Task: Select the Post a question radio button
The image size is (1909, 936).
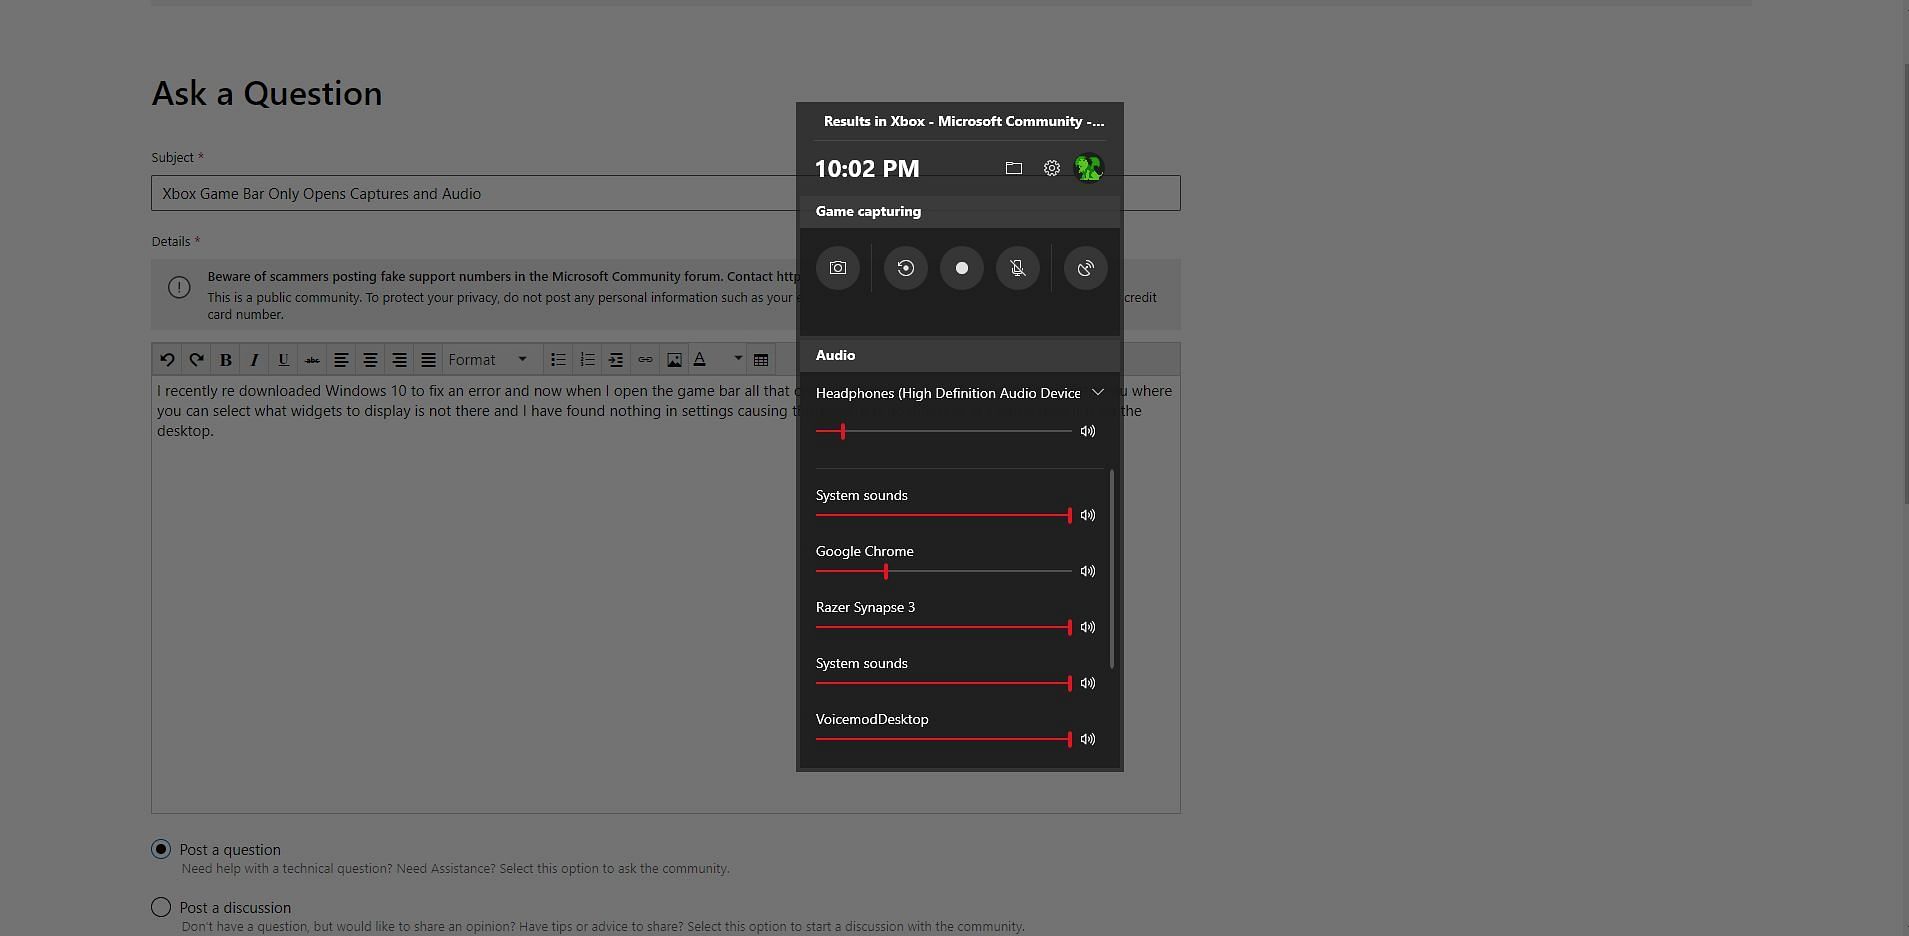Action: [161, 849]
